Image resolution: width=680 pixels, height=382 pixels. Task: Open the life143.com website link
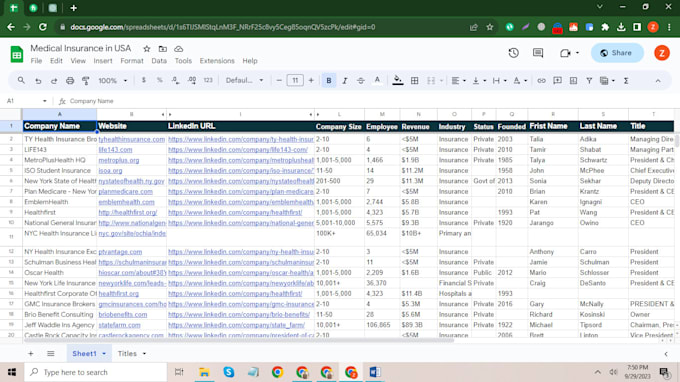(x=115, y=150)
